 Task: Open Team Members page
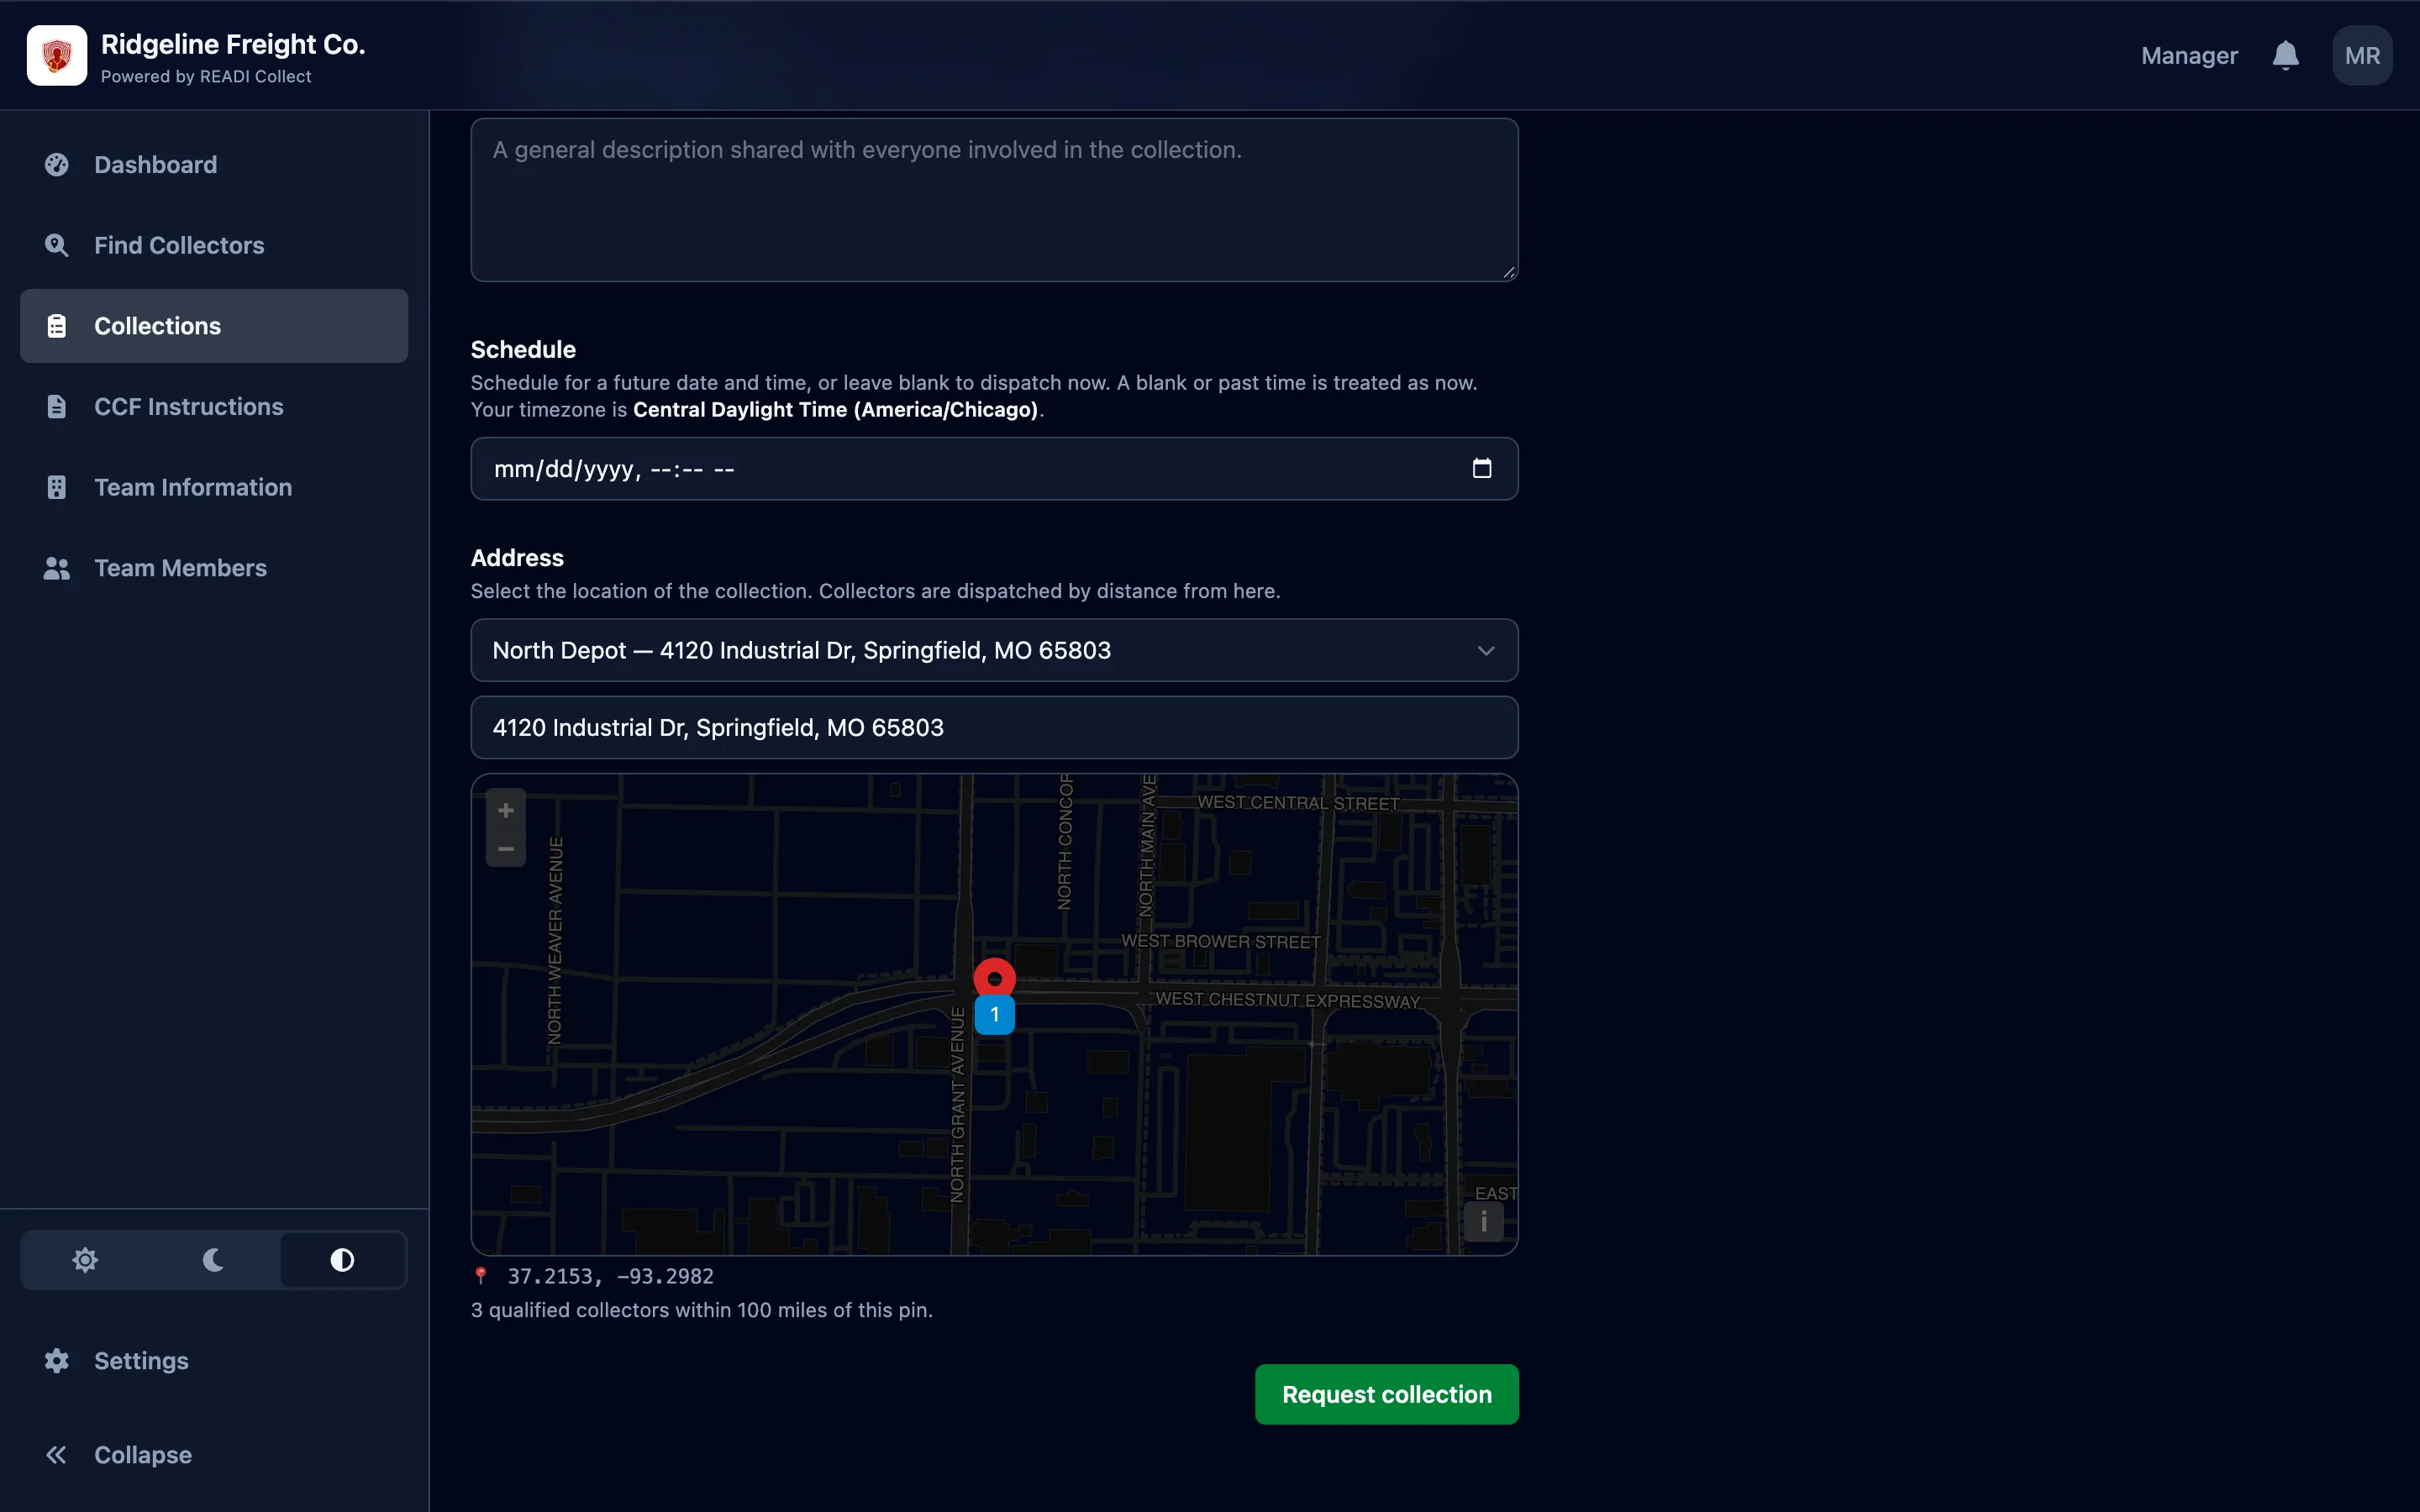pyautogui.click(x=214, y=568)
